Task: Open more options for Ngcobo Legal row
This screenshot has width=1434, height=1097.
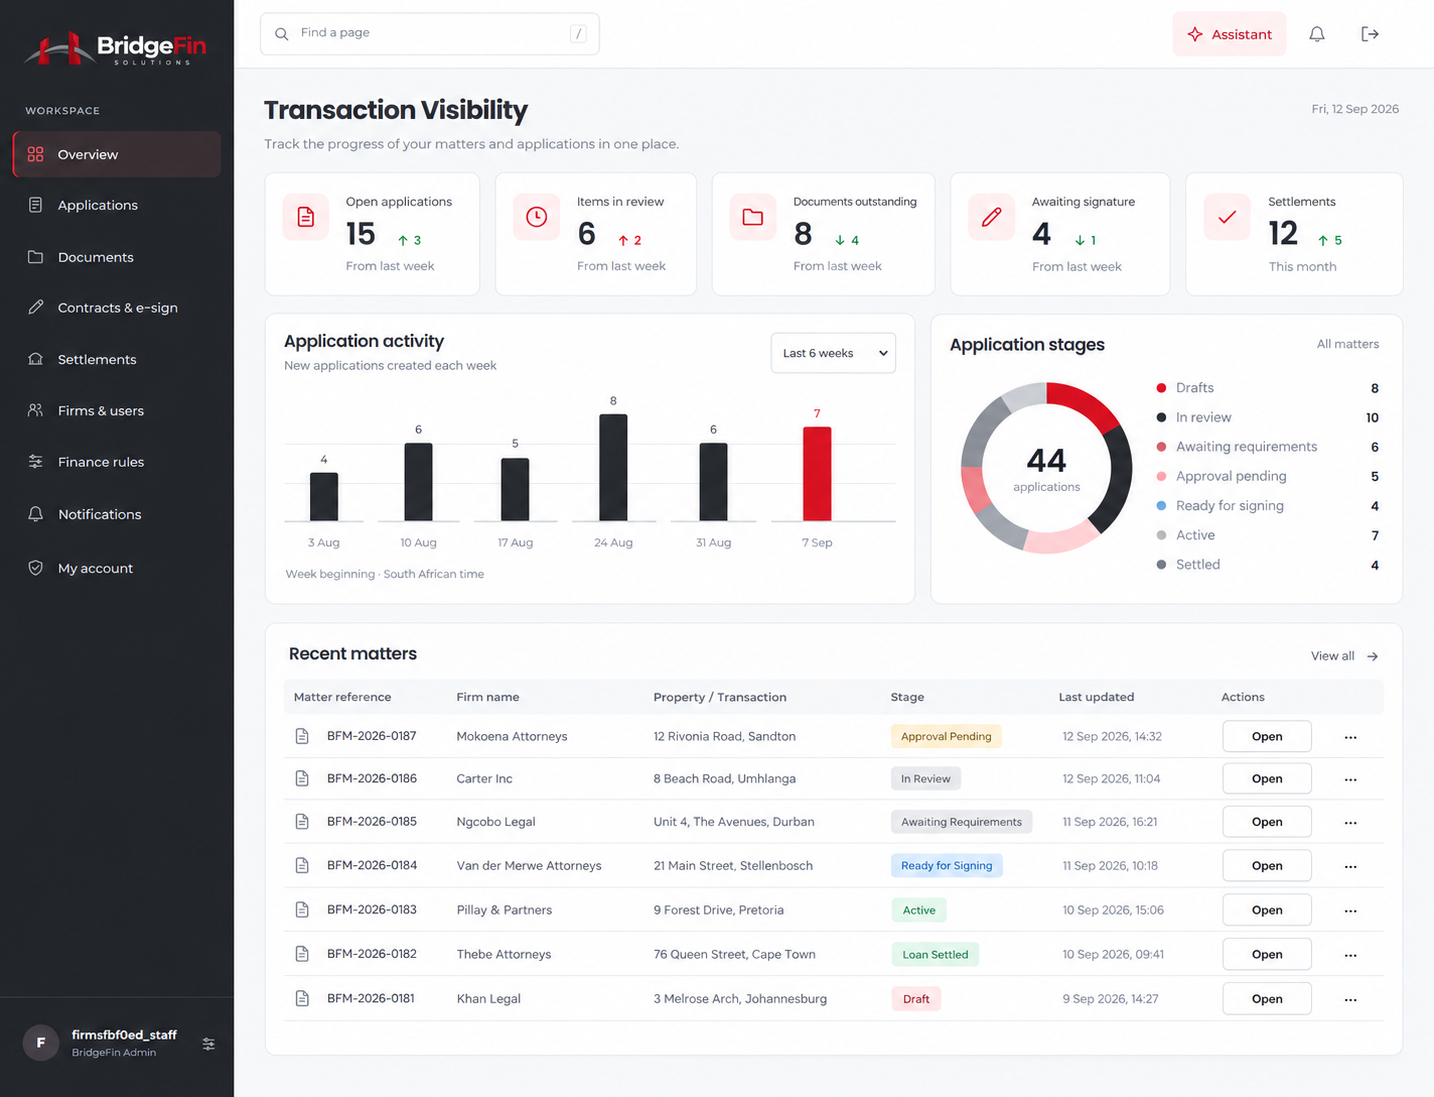Action: [1351, 823]
